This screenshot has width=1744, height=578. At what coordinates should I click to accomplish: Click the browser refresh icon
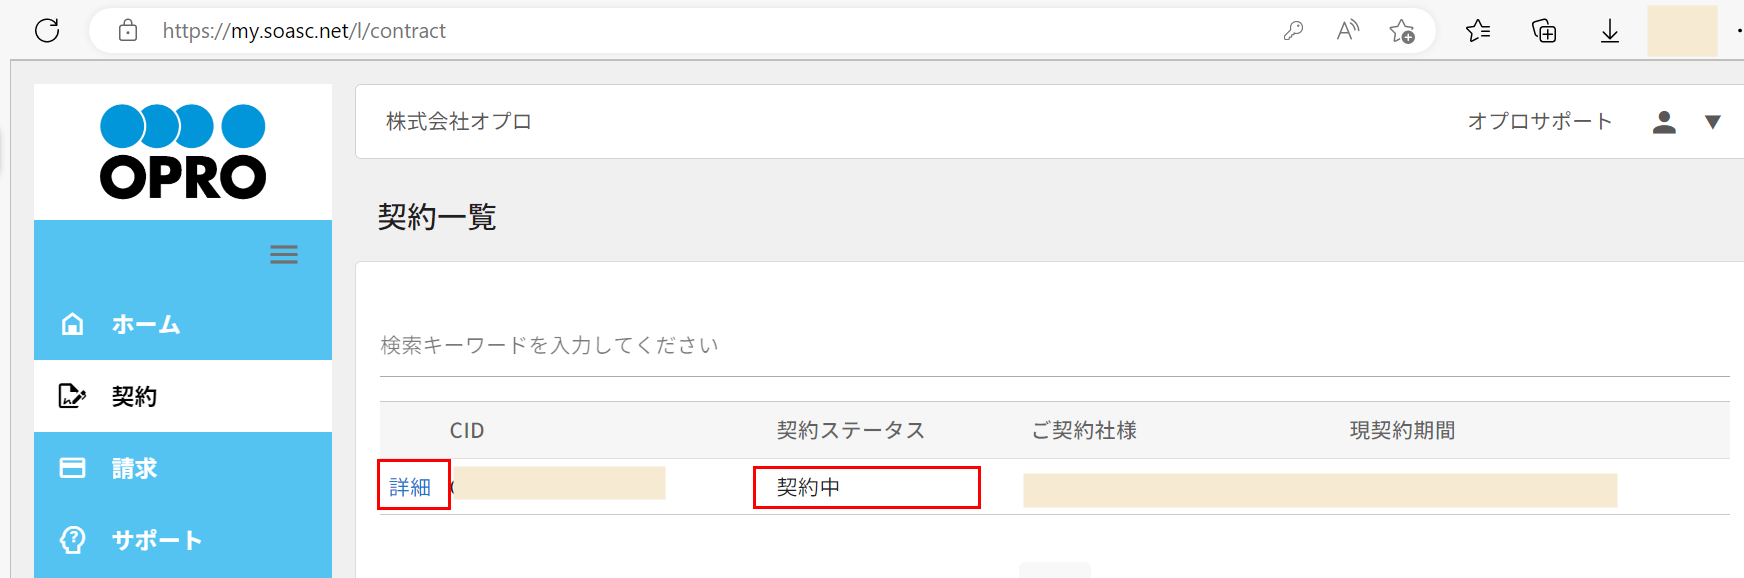click(47, 31)
